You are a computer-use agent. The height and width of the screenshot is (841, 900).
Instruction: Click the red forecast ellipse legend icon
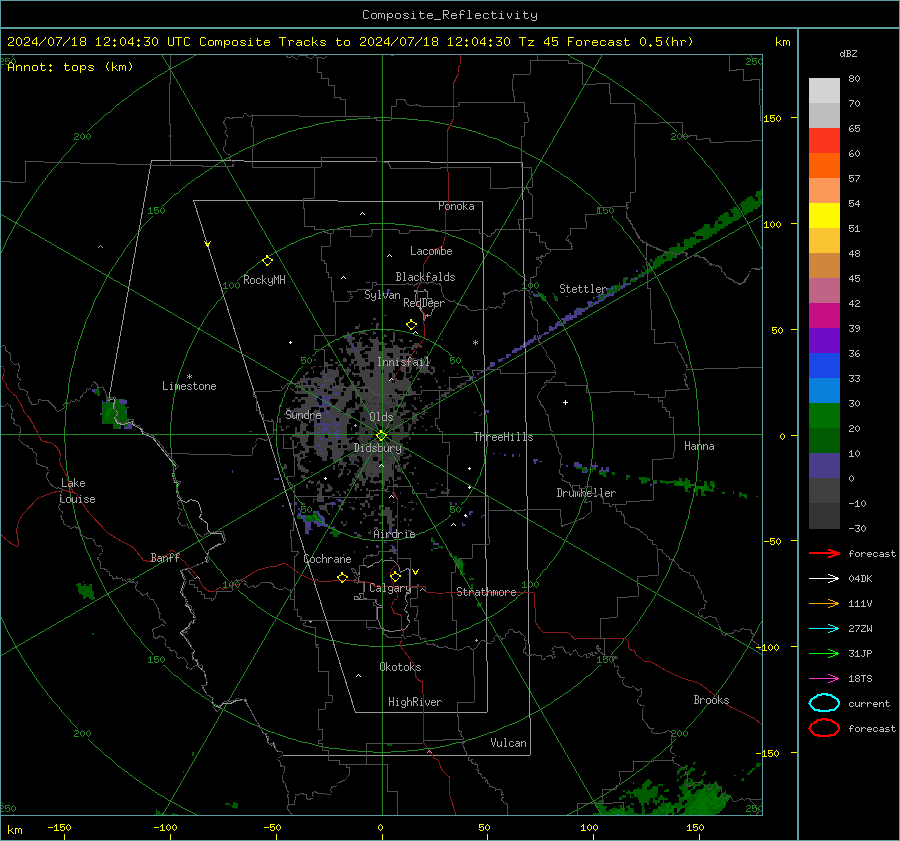pos(824,728)
